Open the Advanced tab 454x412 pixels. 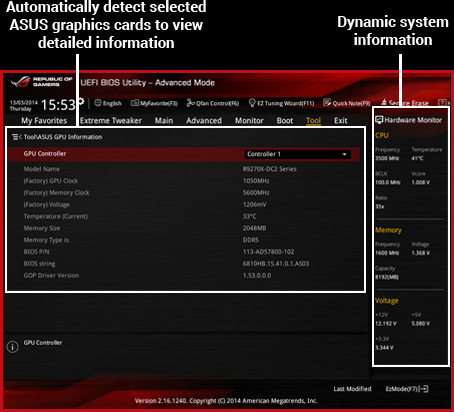[x=204, y=121]
